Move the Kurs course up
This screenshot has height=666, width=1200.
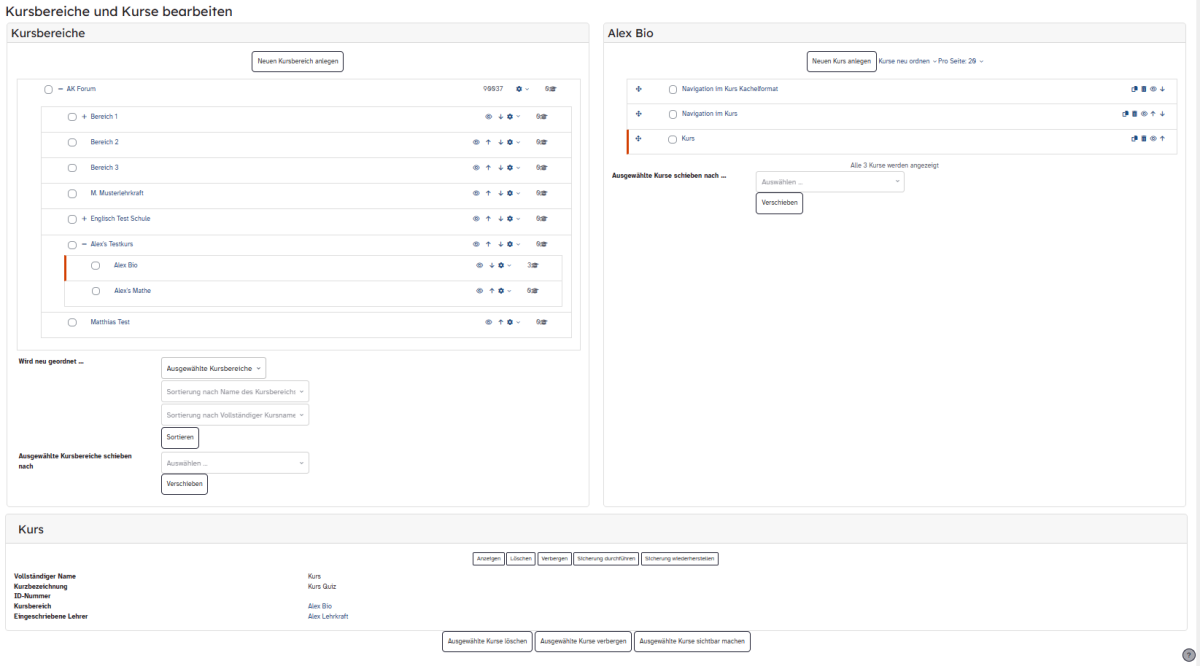click(1162, 139)
